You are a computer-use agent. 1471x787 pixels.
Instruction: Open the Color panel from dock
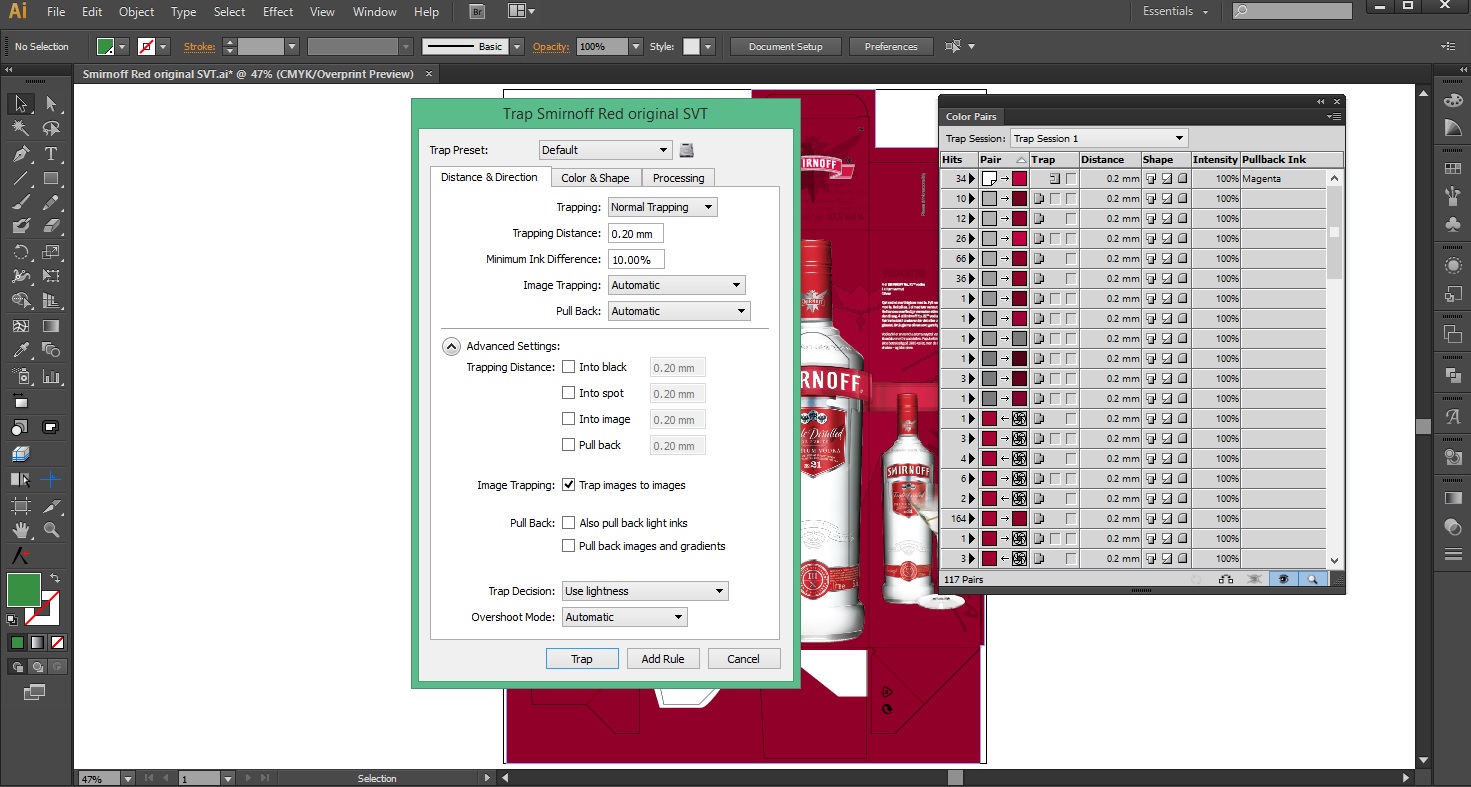(x=1453, y=101)
